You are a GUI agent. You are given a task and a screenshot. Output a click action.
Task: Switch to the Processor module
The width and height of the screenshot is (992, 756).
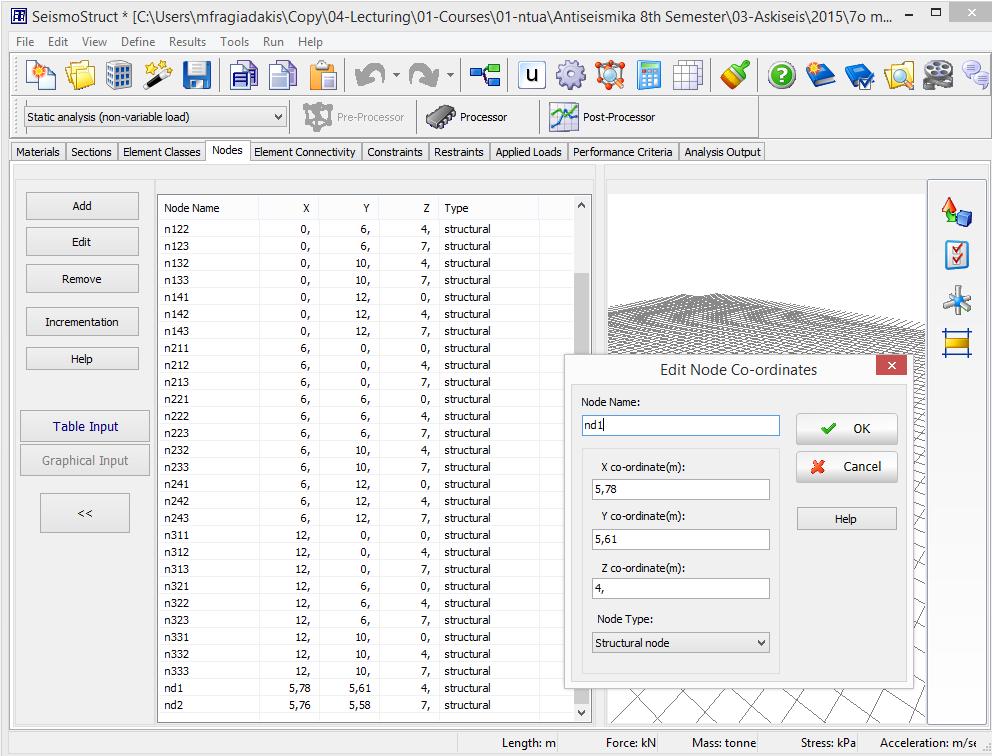467,117
